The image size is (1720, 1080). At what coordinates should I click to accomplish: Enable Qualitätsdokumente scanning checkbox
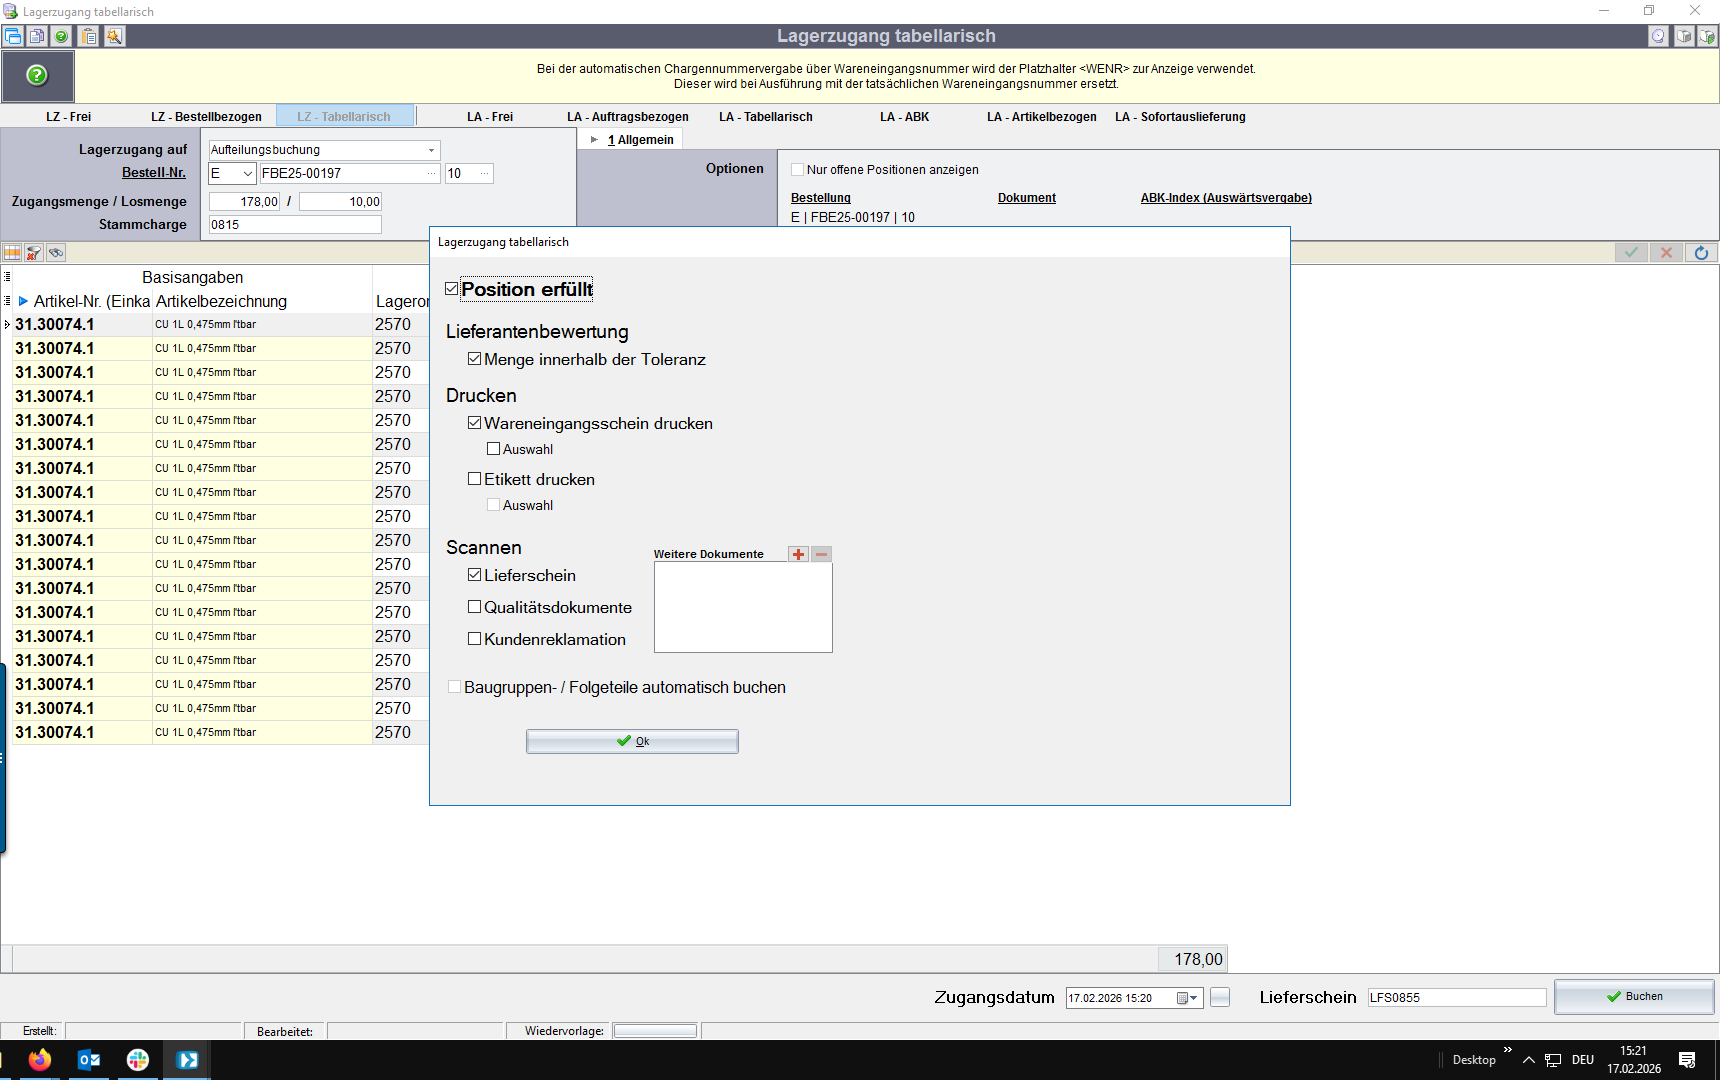pyautogui.click(x=475, y=607)
